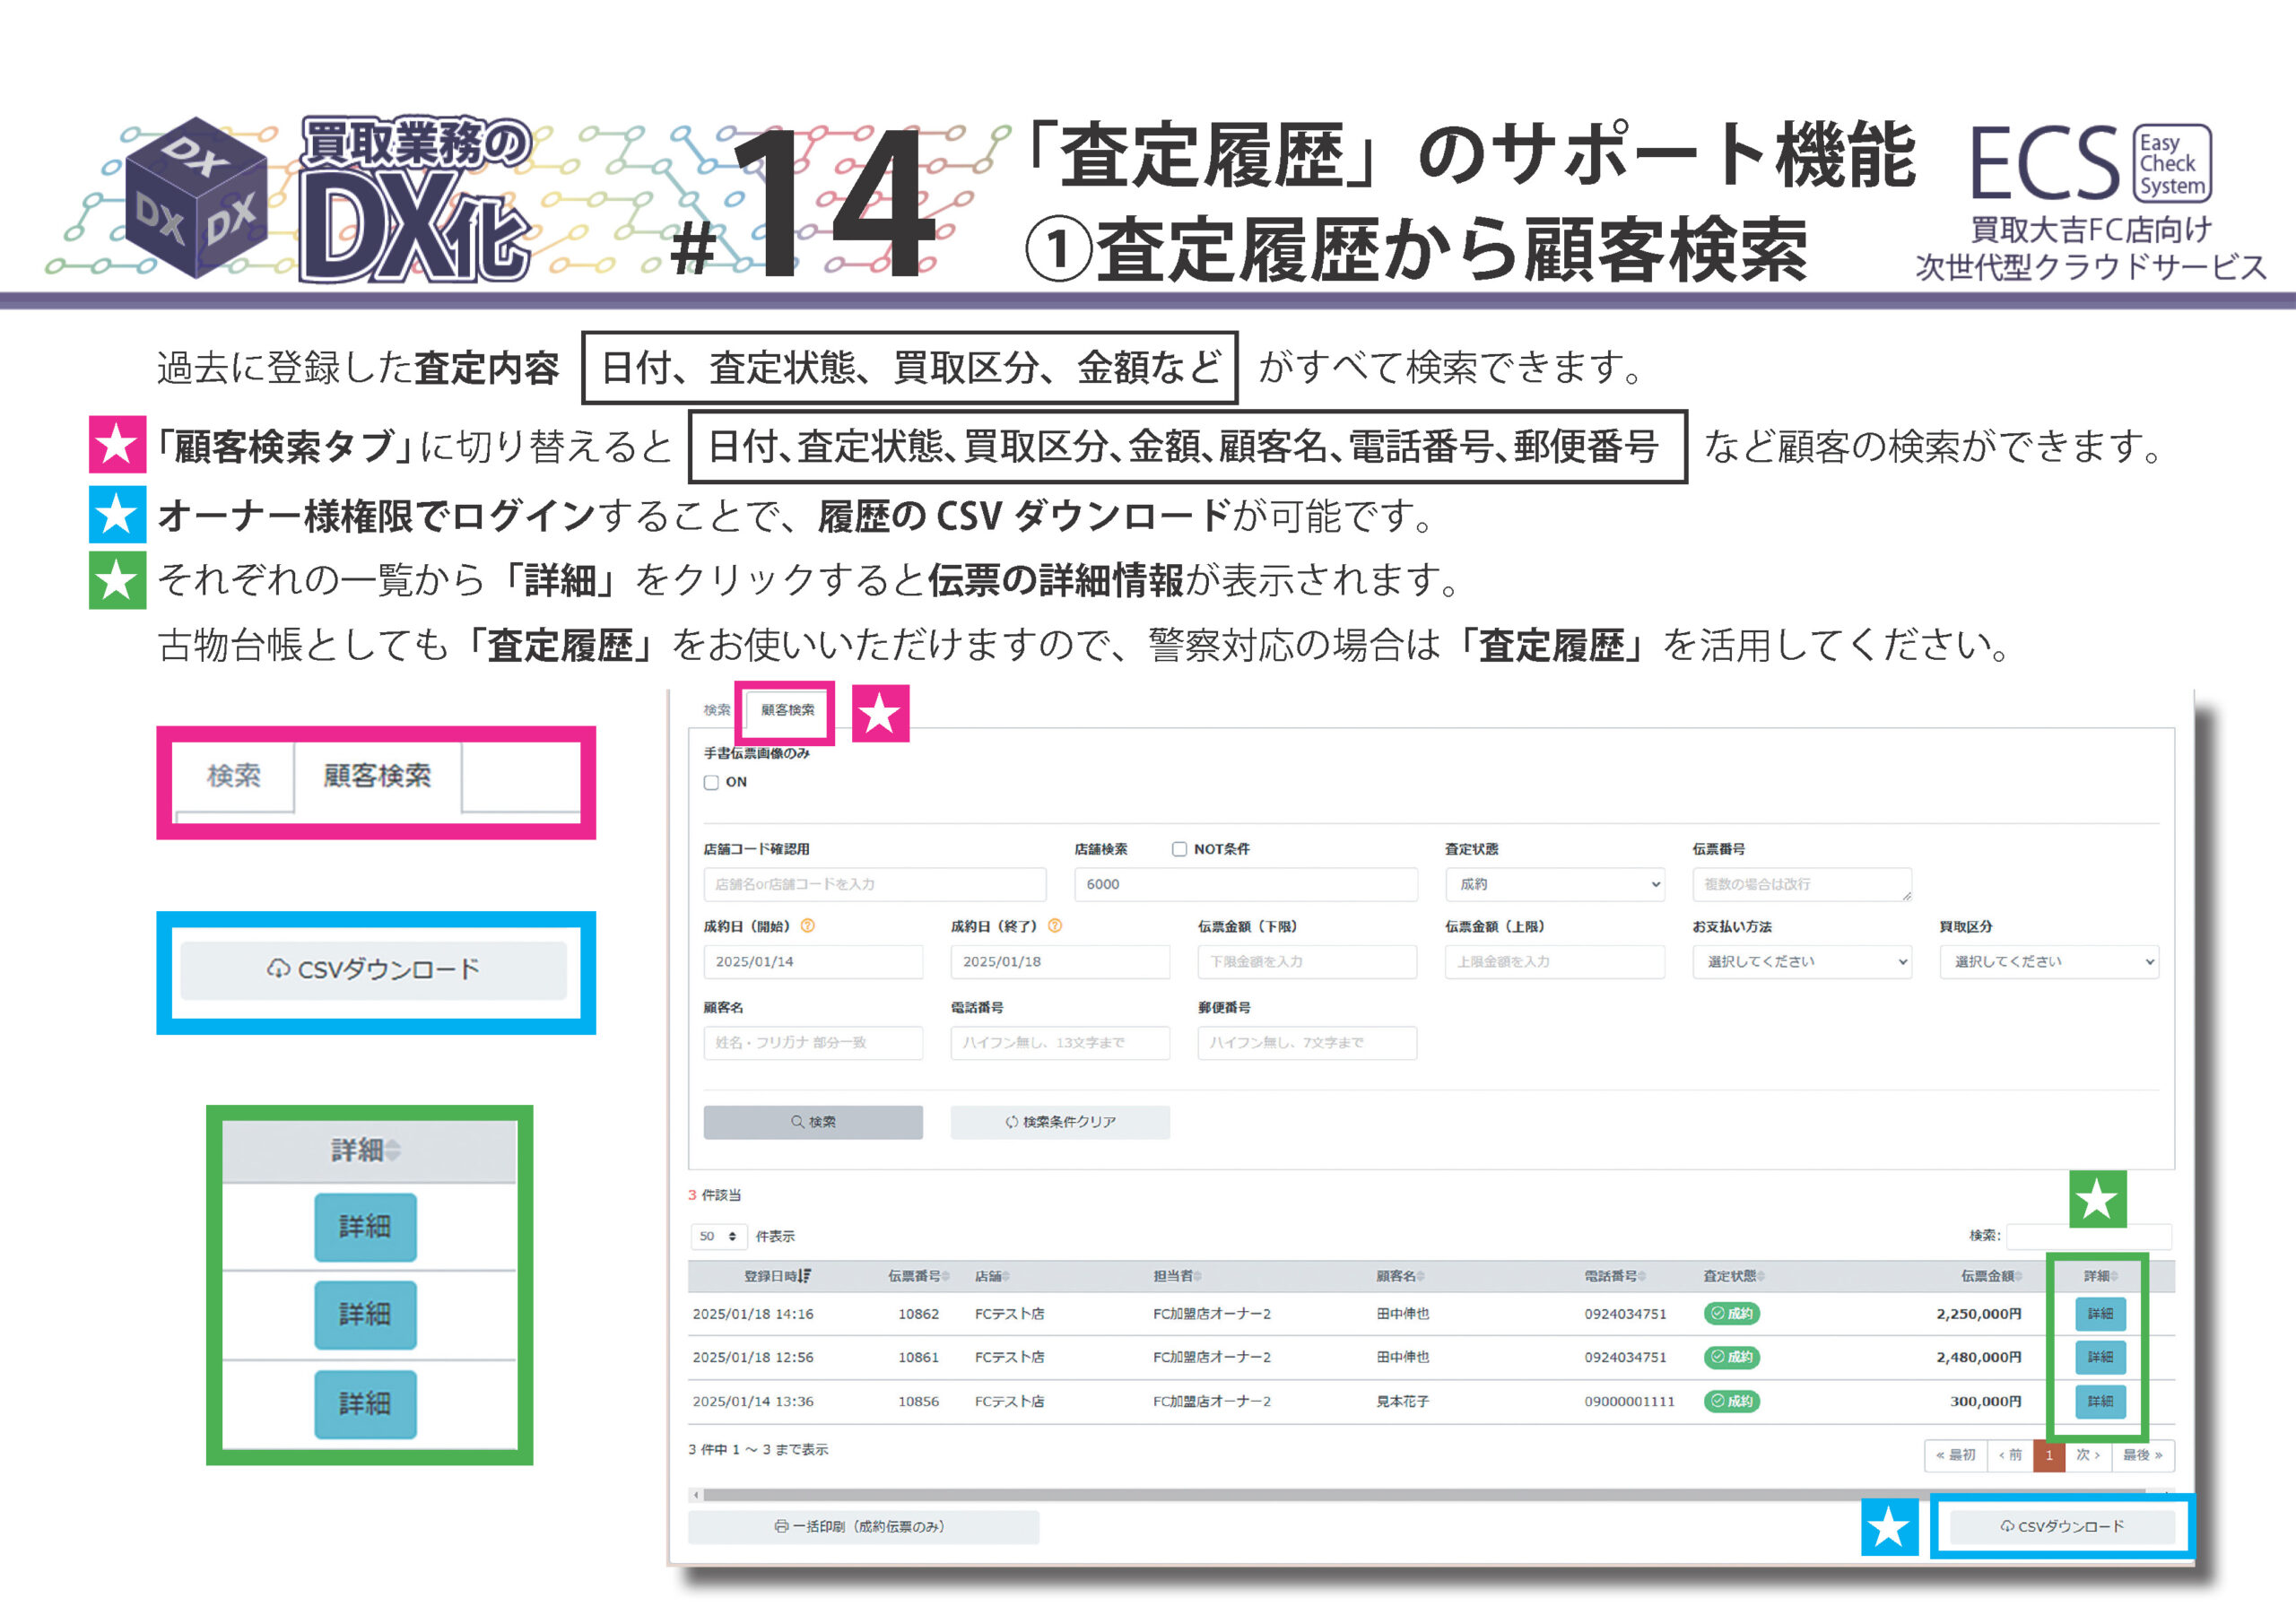
Task: Switch to the 顧客検索 tab
Action: coord(787,710)
